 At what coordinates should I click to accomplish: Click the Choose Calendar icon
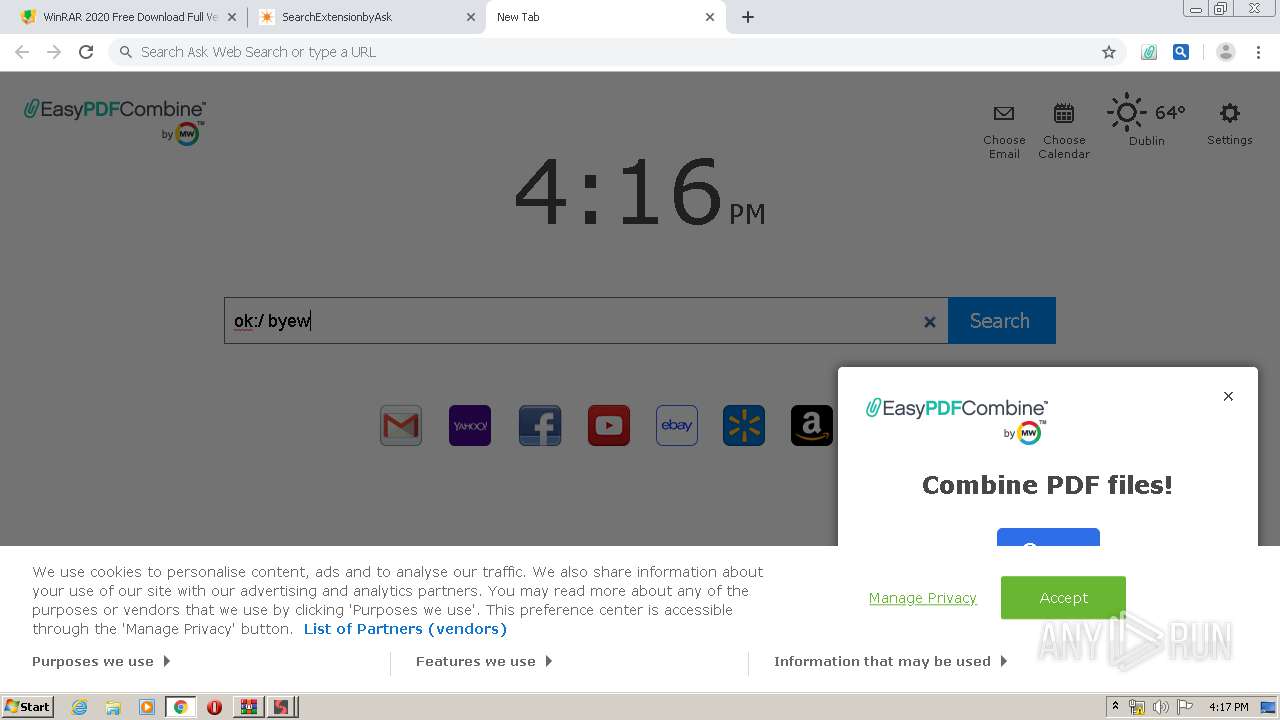click(1064, 113)
